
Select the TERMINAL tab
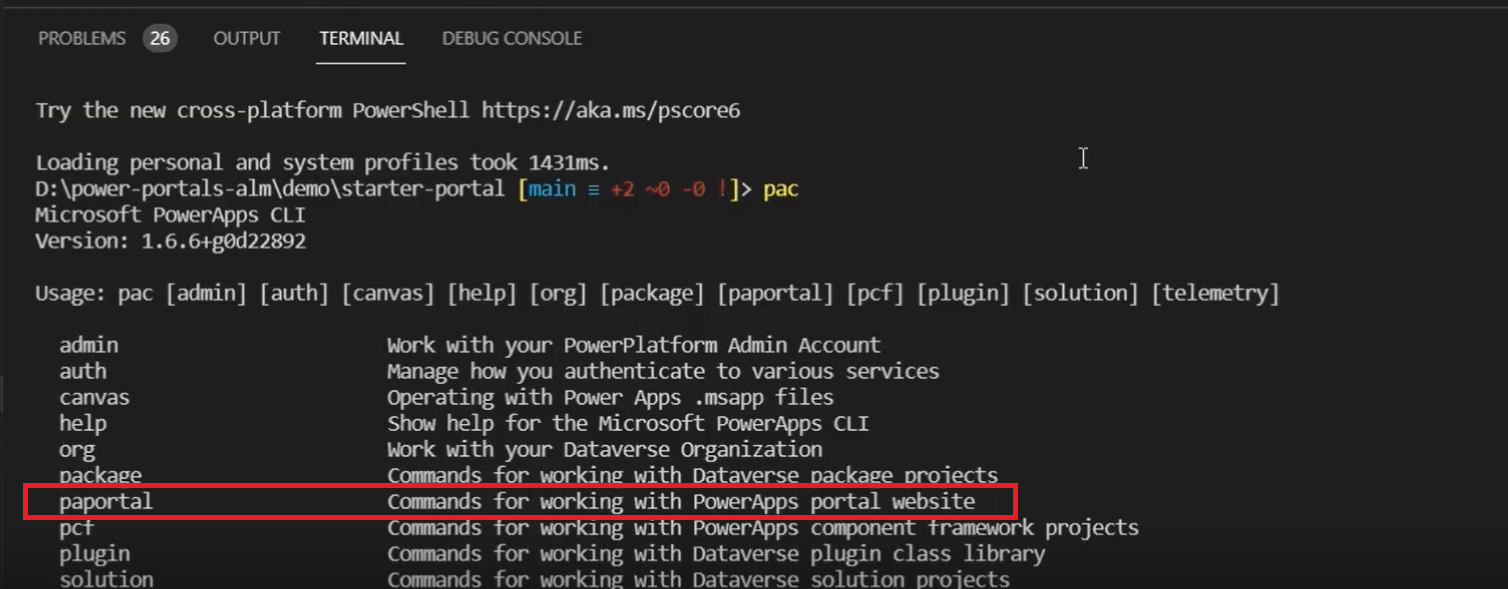361,39
